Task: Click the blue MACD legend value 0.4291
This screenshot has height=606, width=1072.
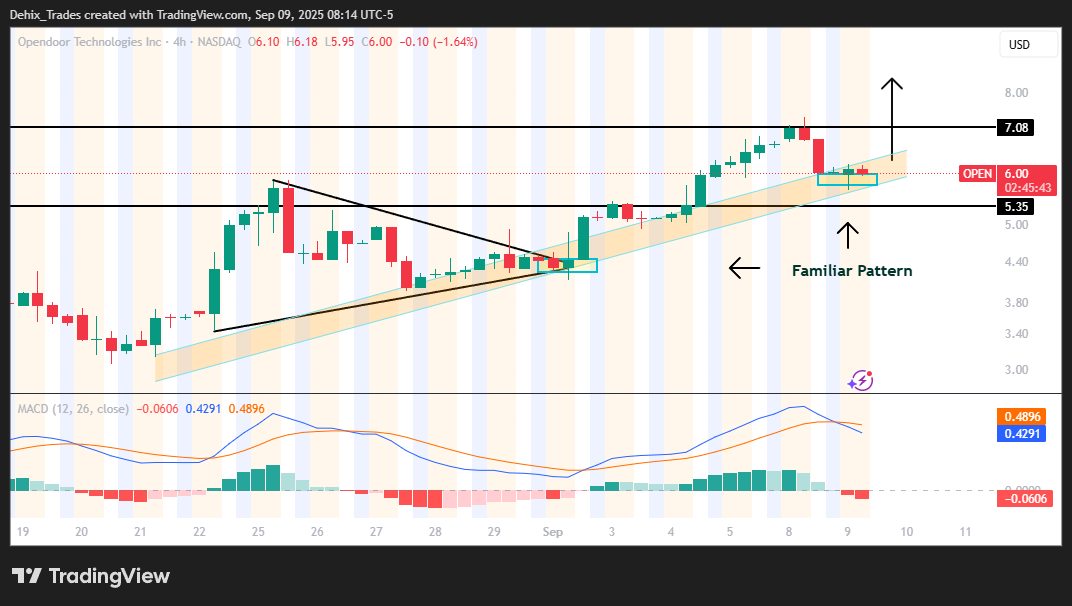Action: [203, 409]
